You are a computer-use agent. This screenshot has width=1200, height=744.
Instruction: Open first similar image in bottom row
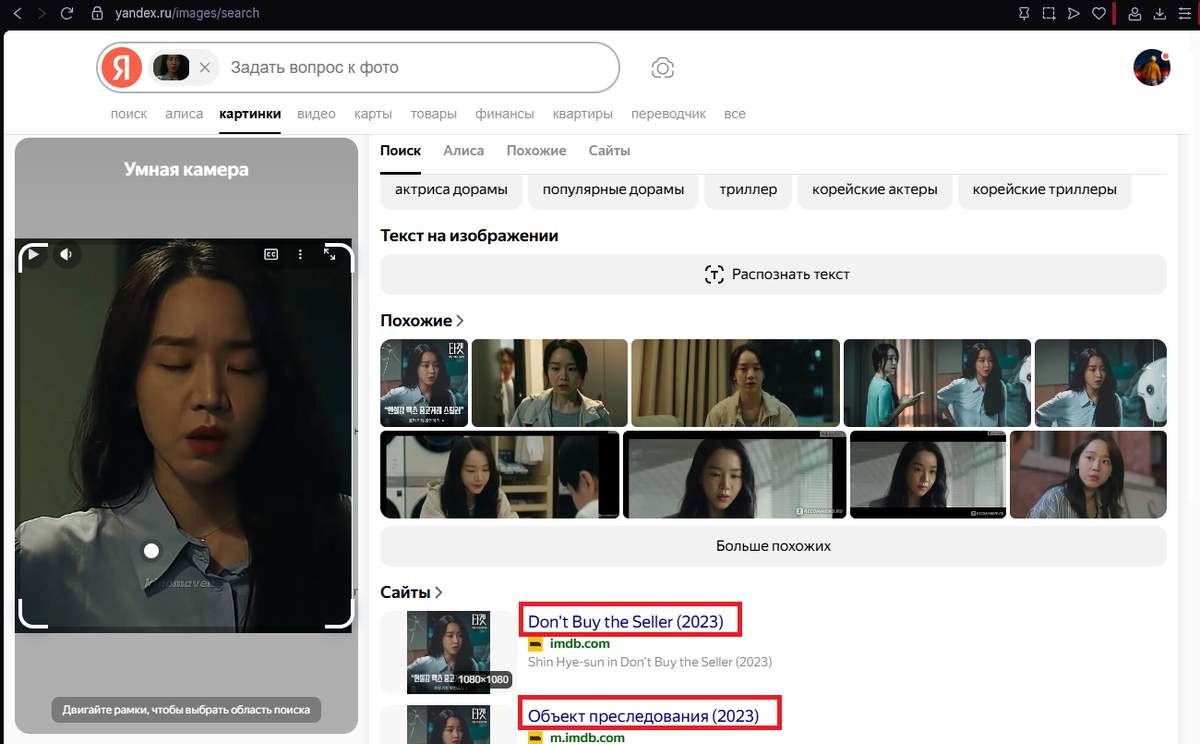tap(500, 474)
